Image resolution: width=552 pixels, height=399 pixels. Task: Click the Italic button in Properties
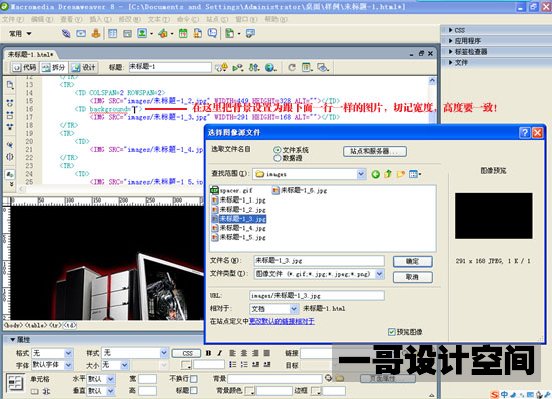[220, 353]
